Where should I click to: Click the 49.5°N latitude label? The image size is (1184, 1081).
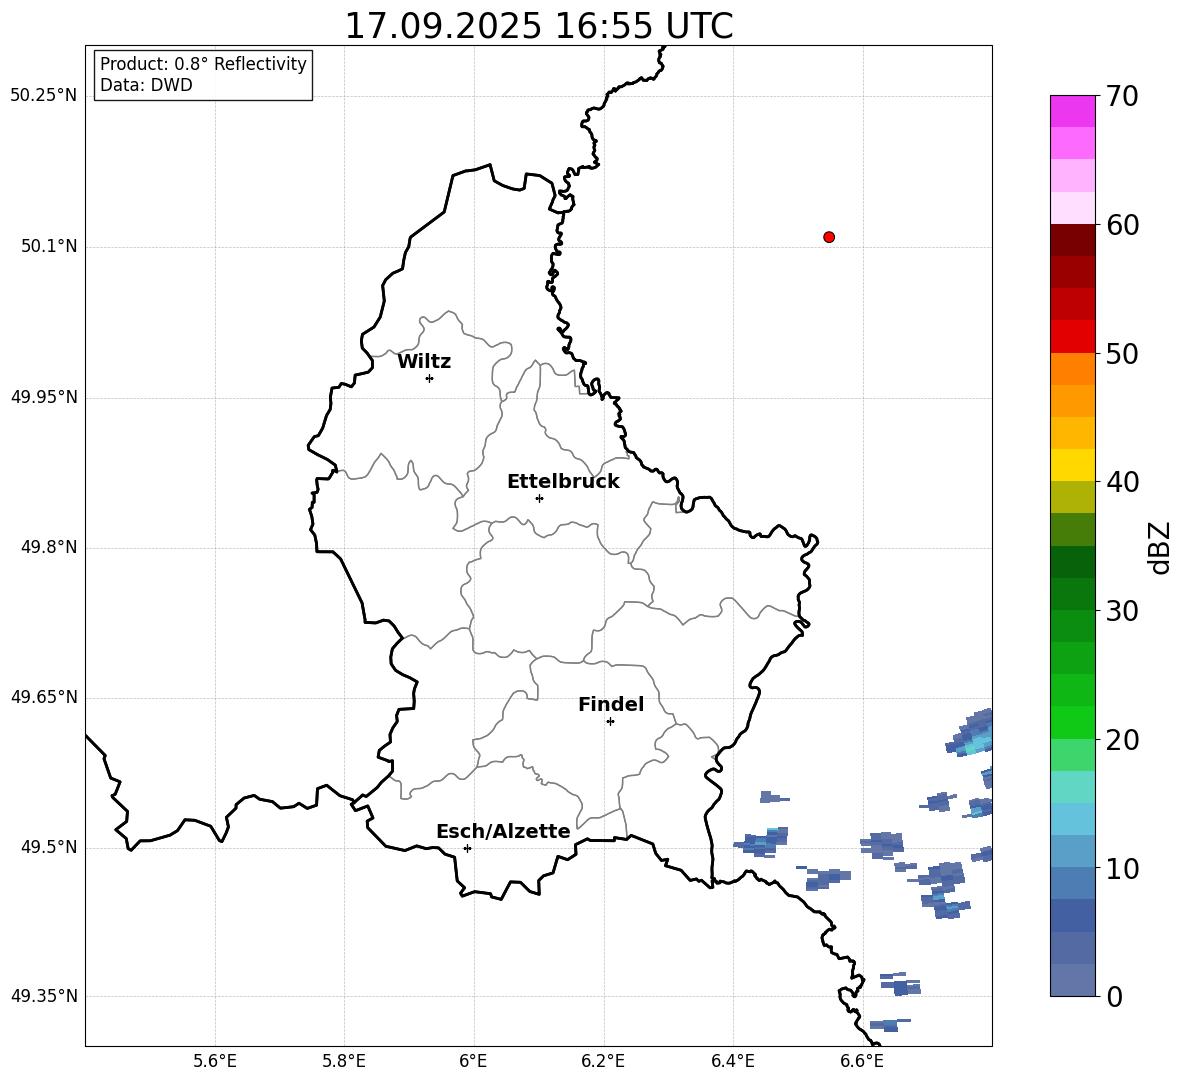click(49, 847)
